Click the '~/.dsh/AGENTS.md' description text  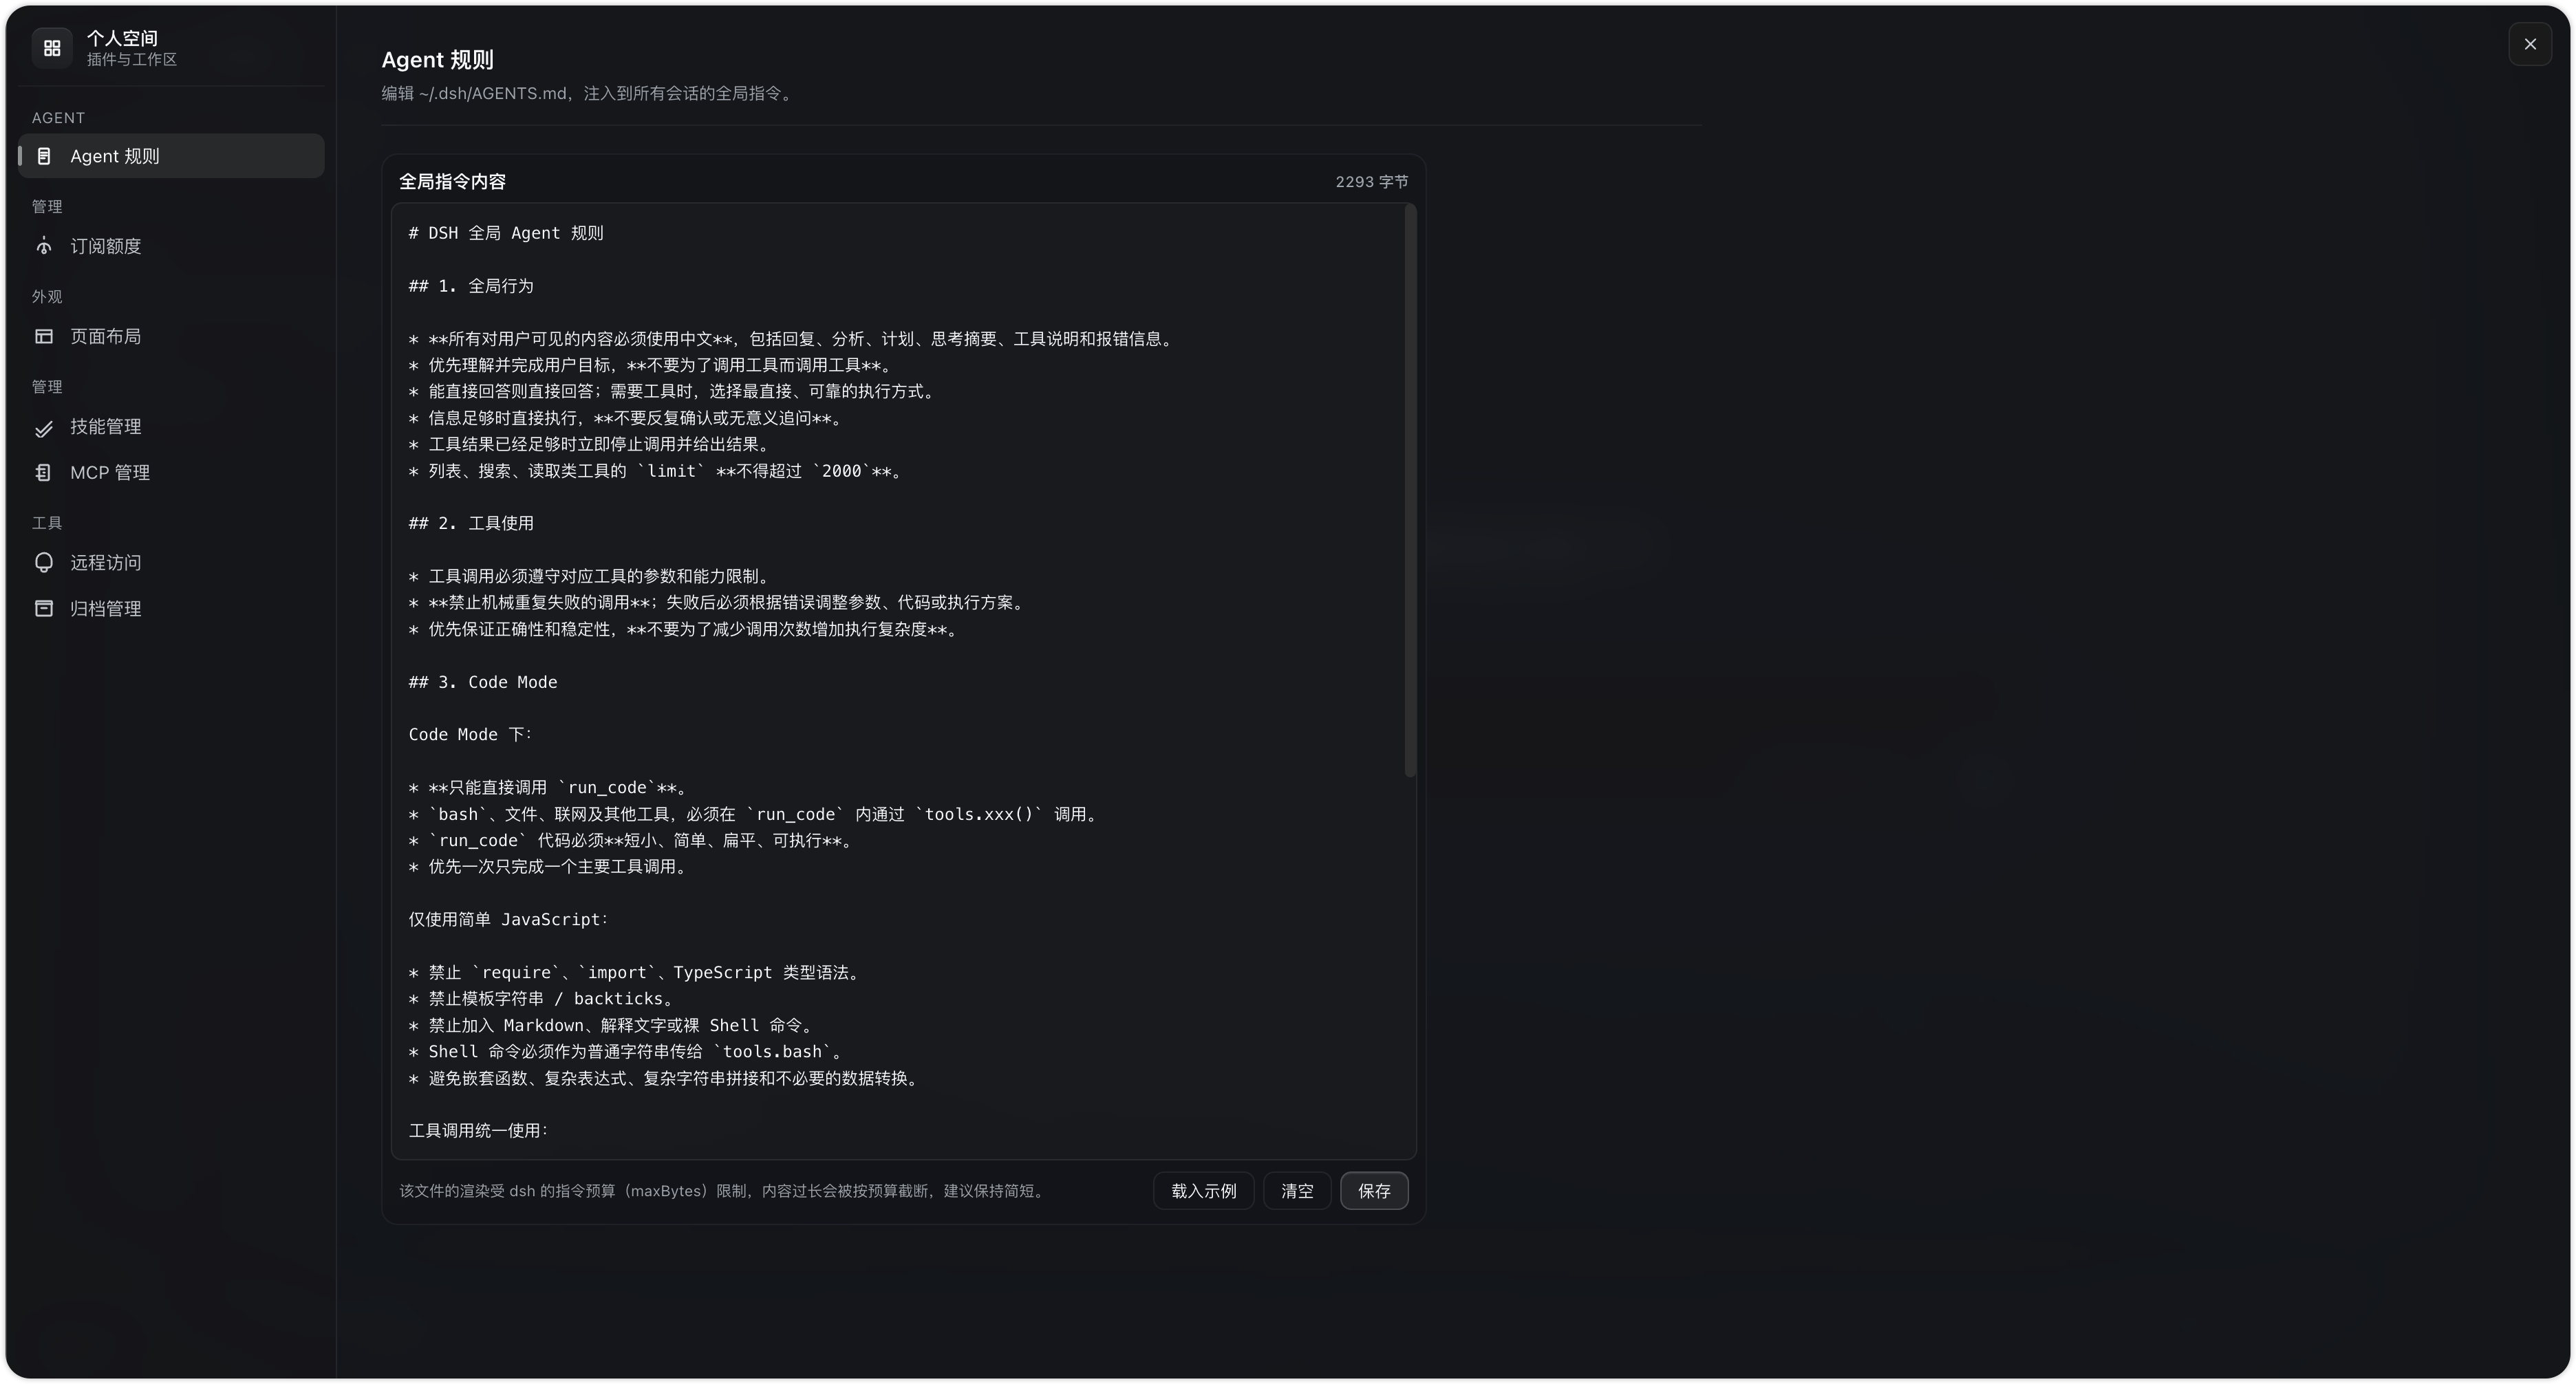(x=588, y=93)
